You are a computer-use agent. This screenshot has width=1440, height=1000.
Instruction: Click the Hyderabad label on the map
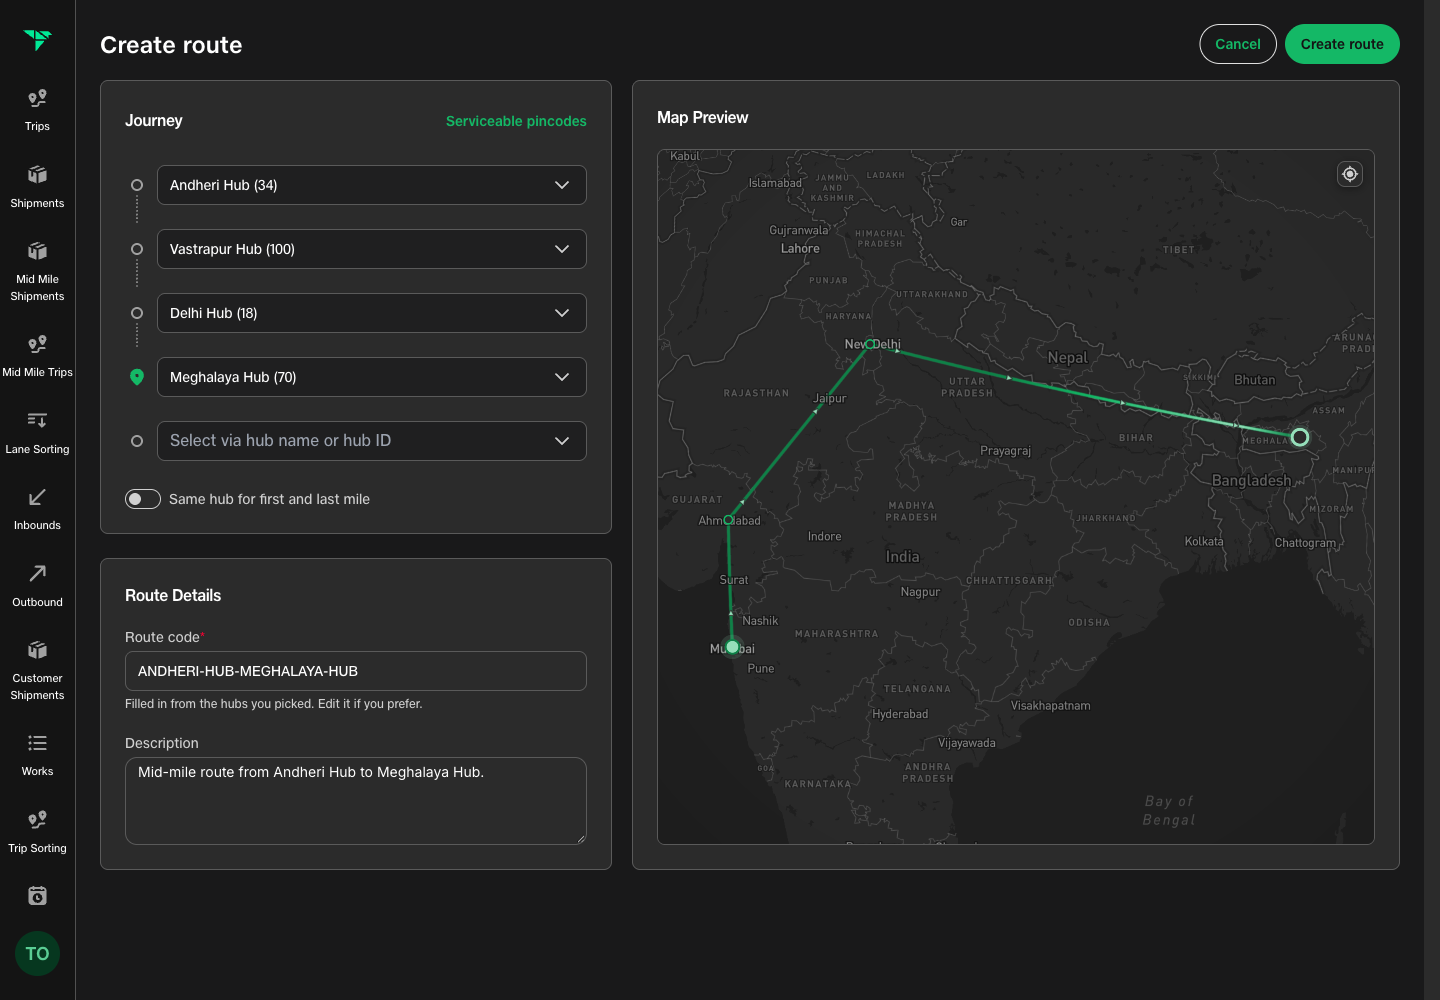pyautogui.click(x=900, y=714)
